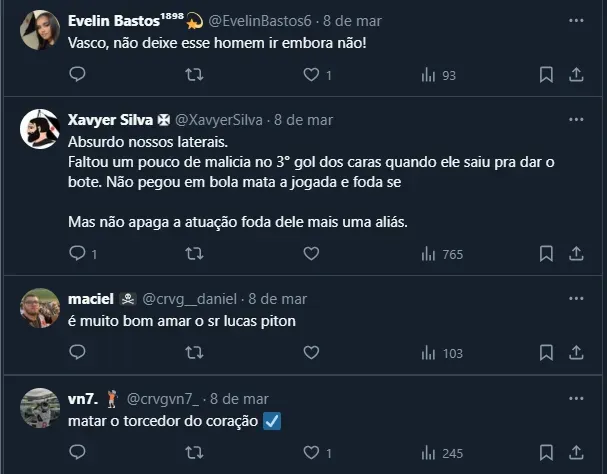Open more options on Xavyer Silva's tweet

[576, 119]
